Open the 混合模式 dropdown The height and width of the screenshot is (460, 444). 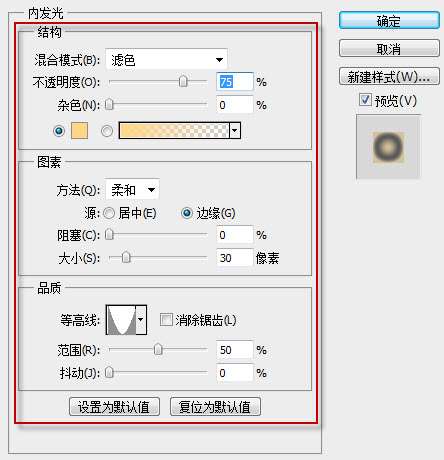[x=167, y=60]
